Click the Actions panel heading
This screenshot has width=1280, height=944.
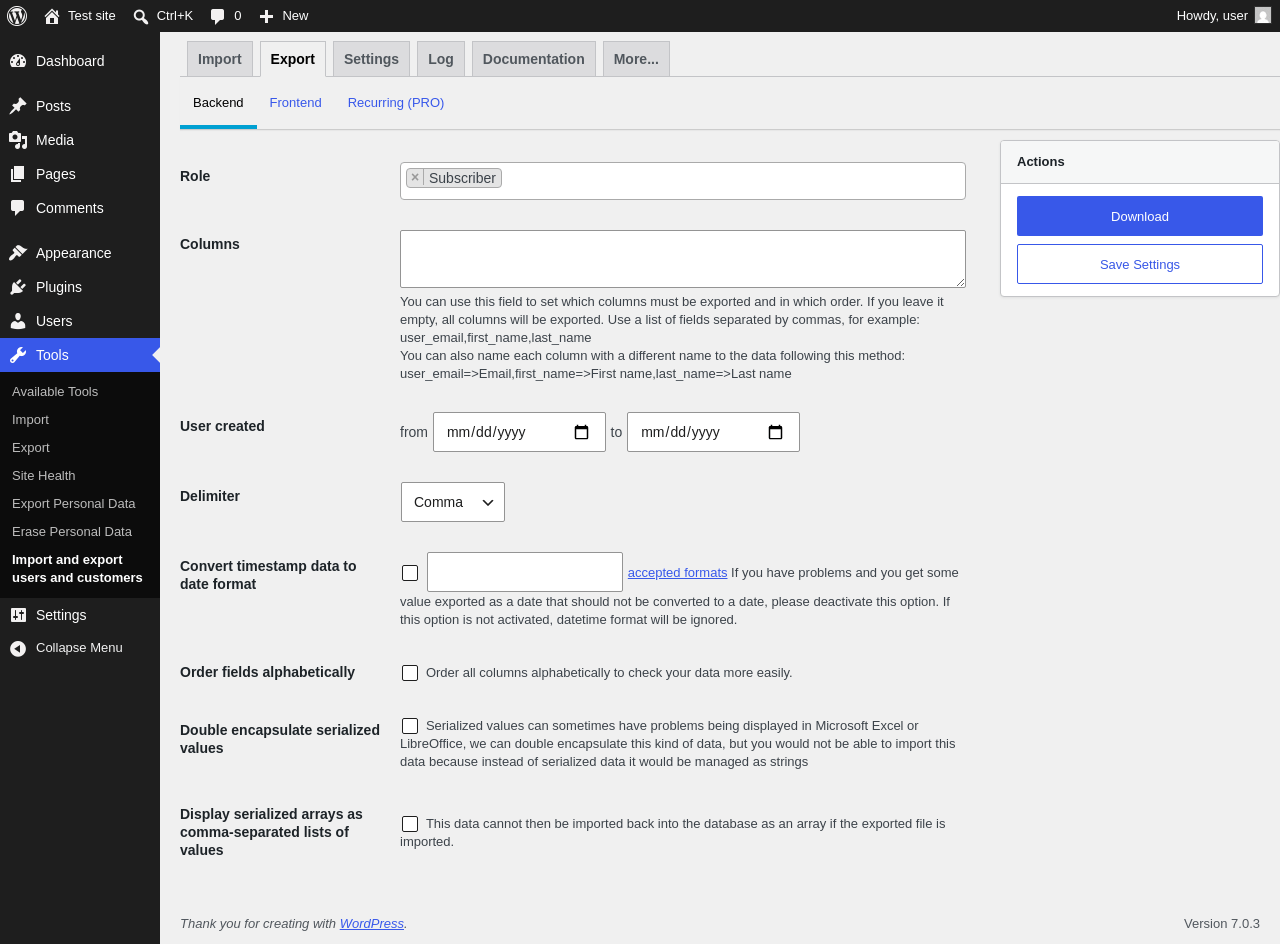point(1041,162)
